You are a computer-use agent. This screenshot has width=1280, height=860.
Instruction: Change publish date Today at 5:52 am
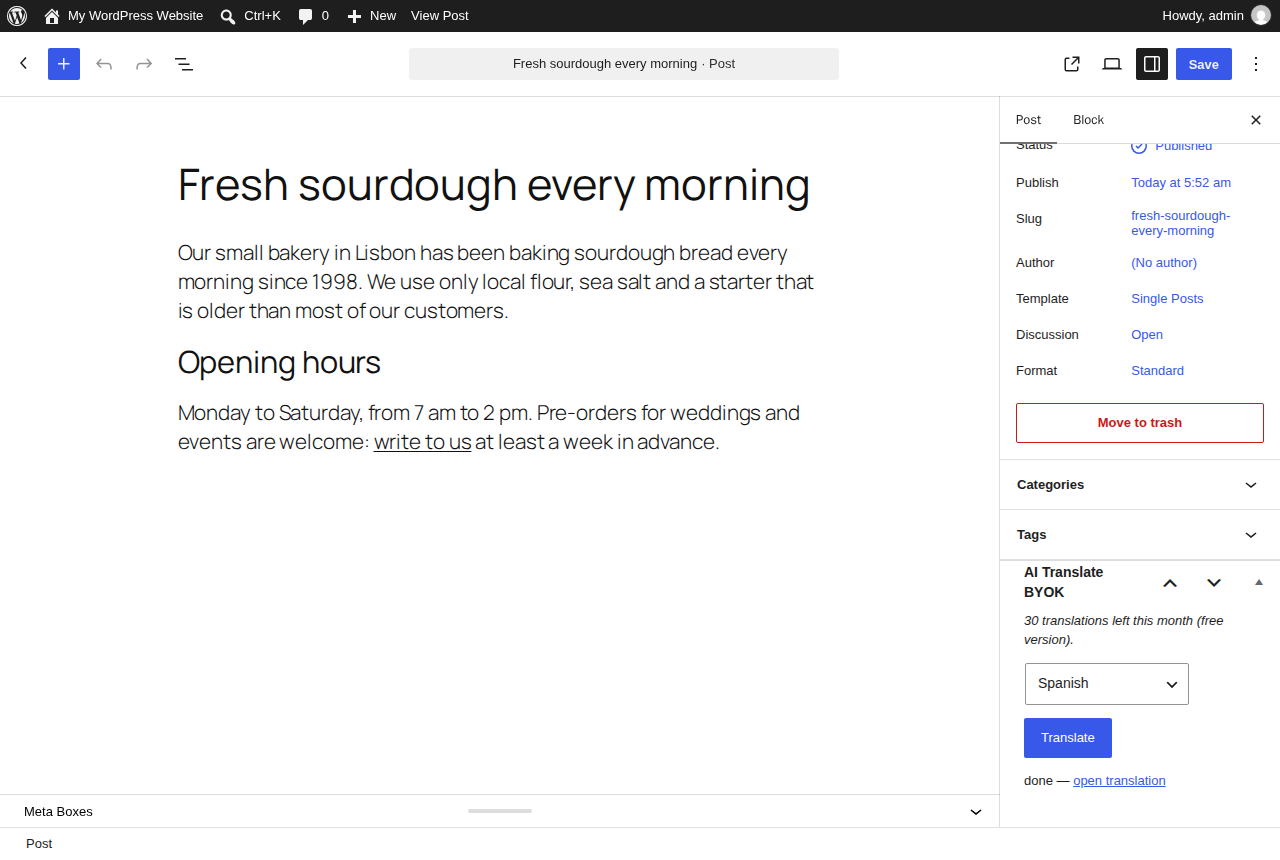pos(1181,183)
